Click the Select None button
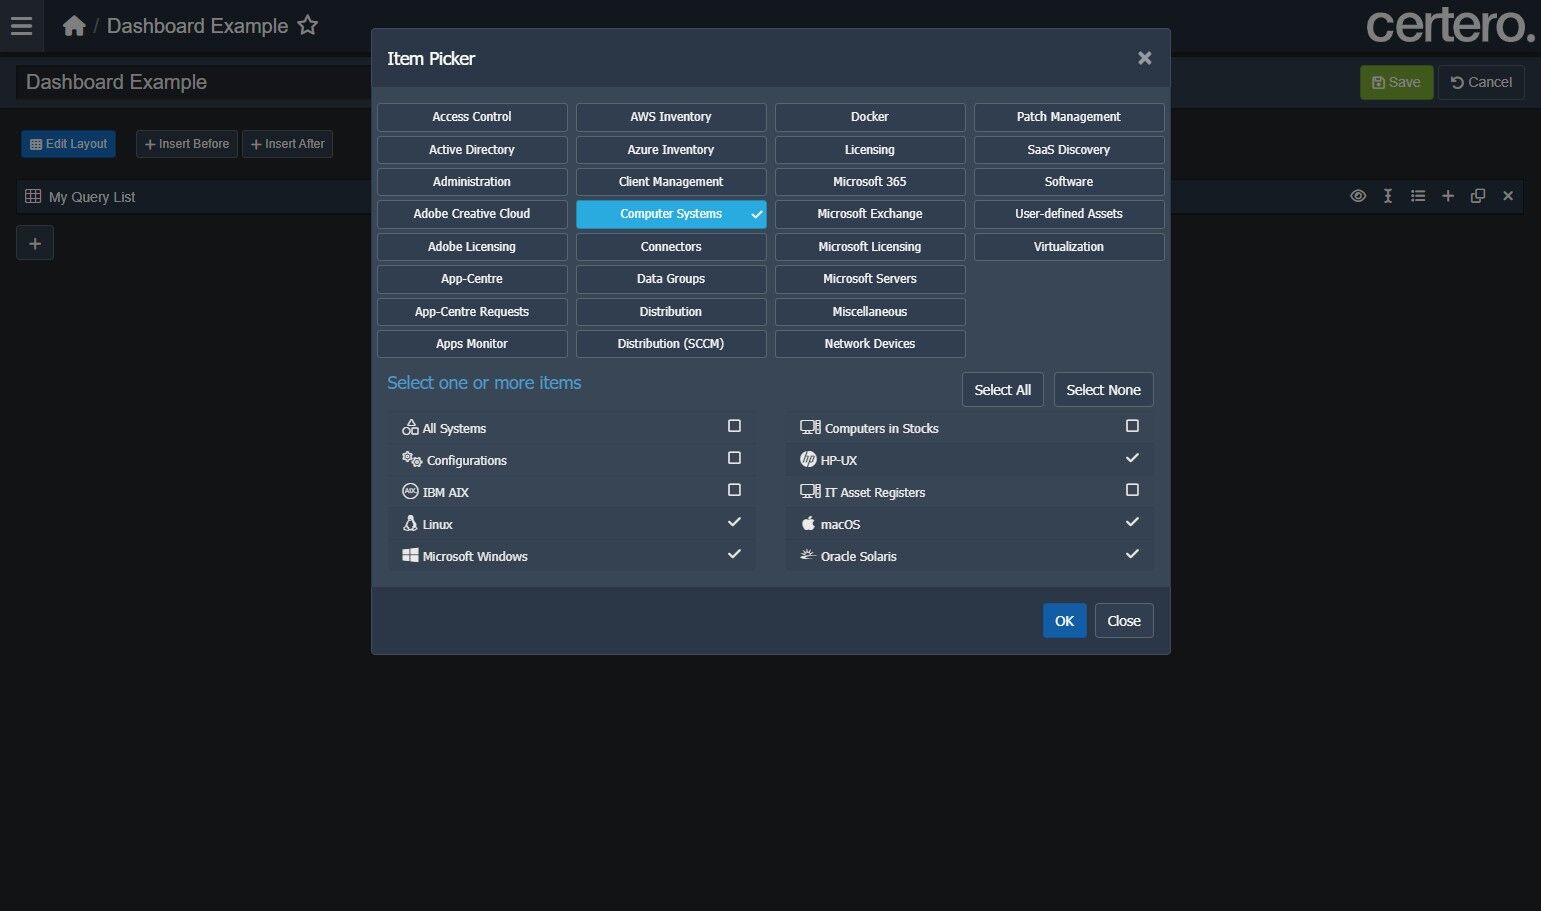1541x911 pixels. click(1104, 390)
